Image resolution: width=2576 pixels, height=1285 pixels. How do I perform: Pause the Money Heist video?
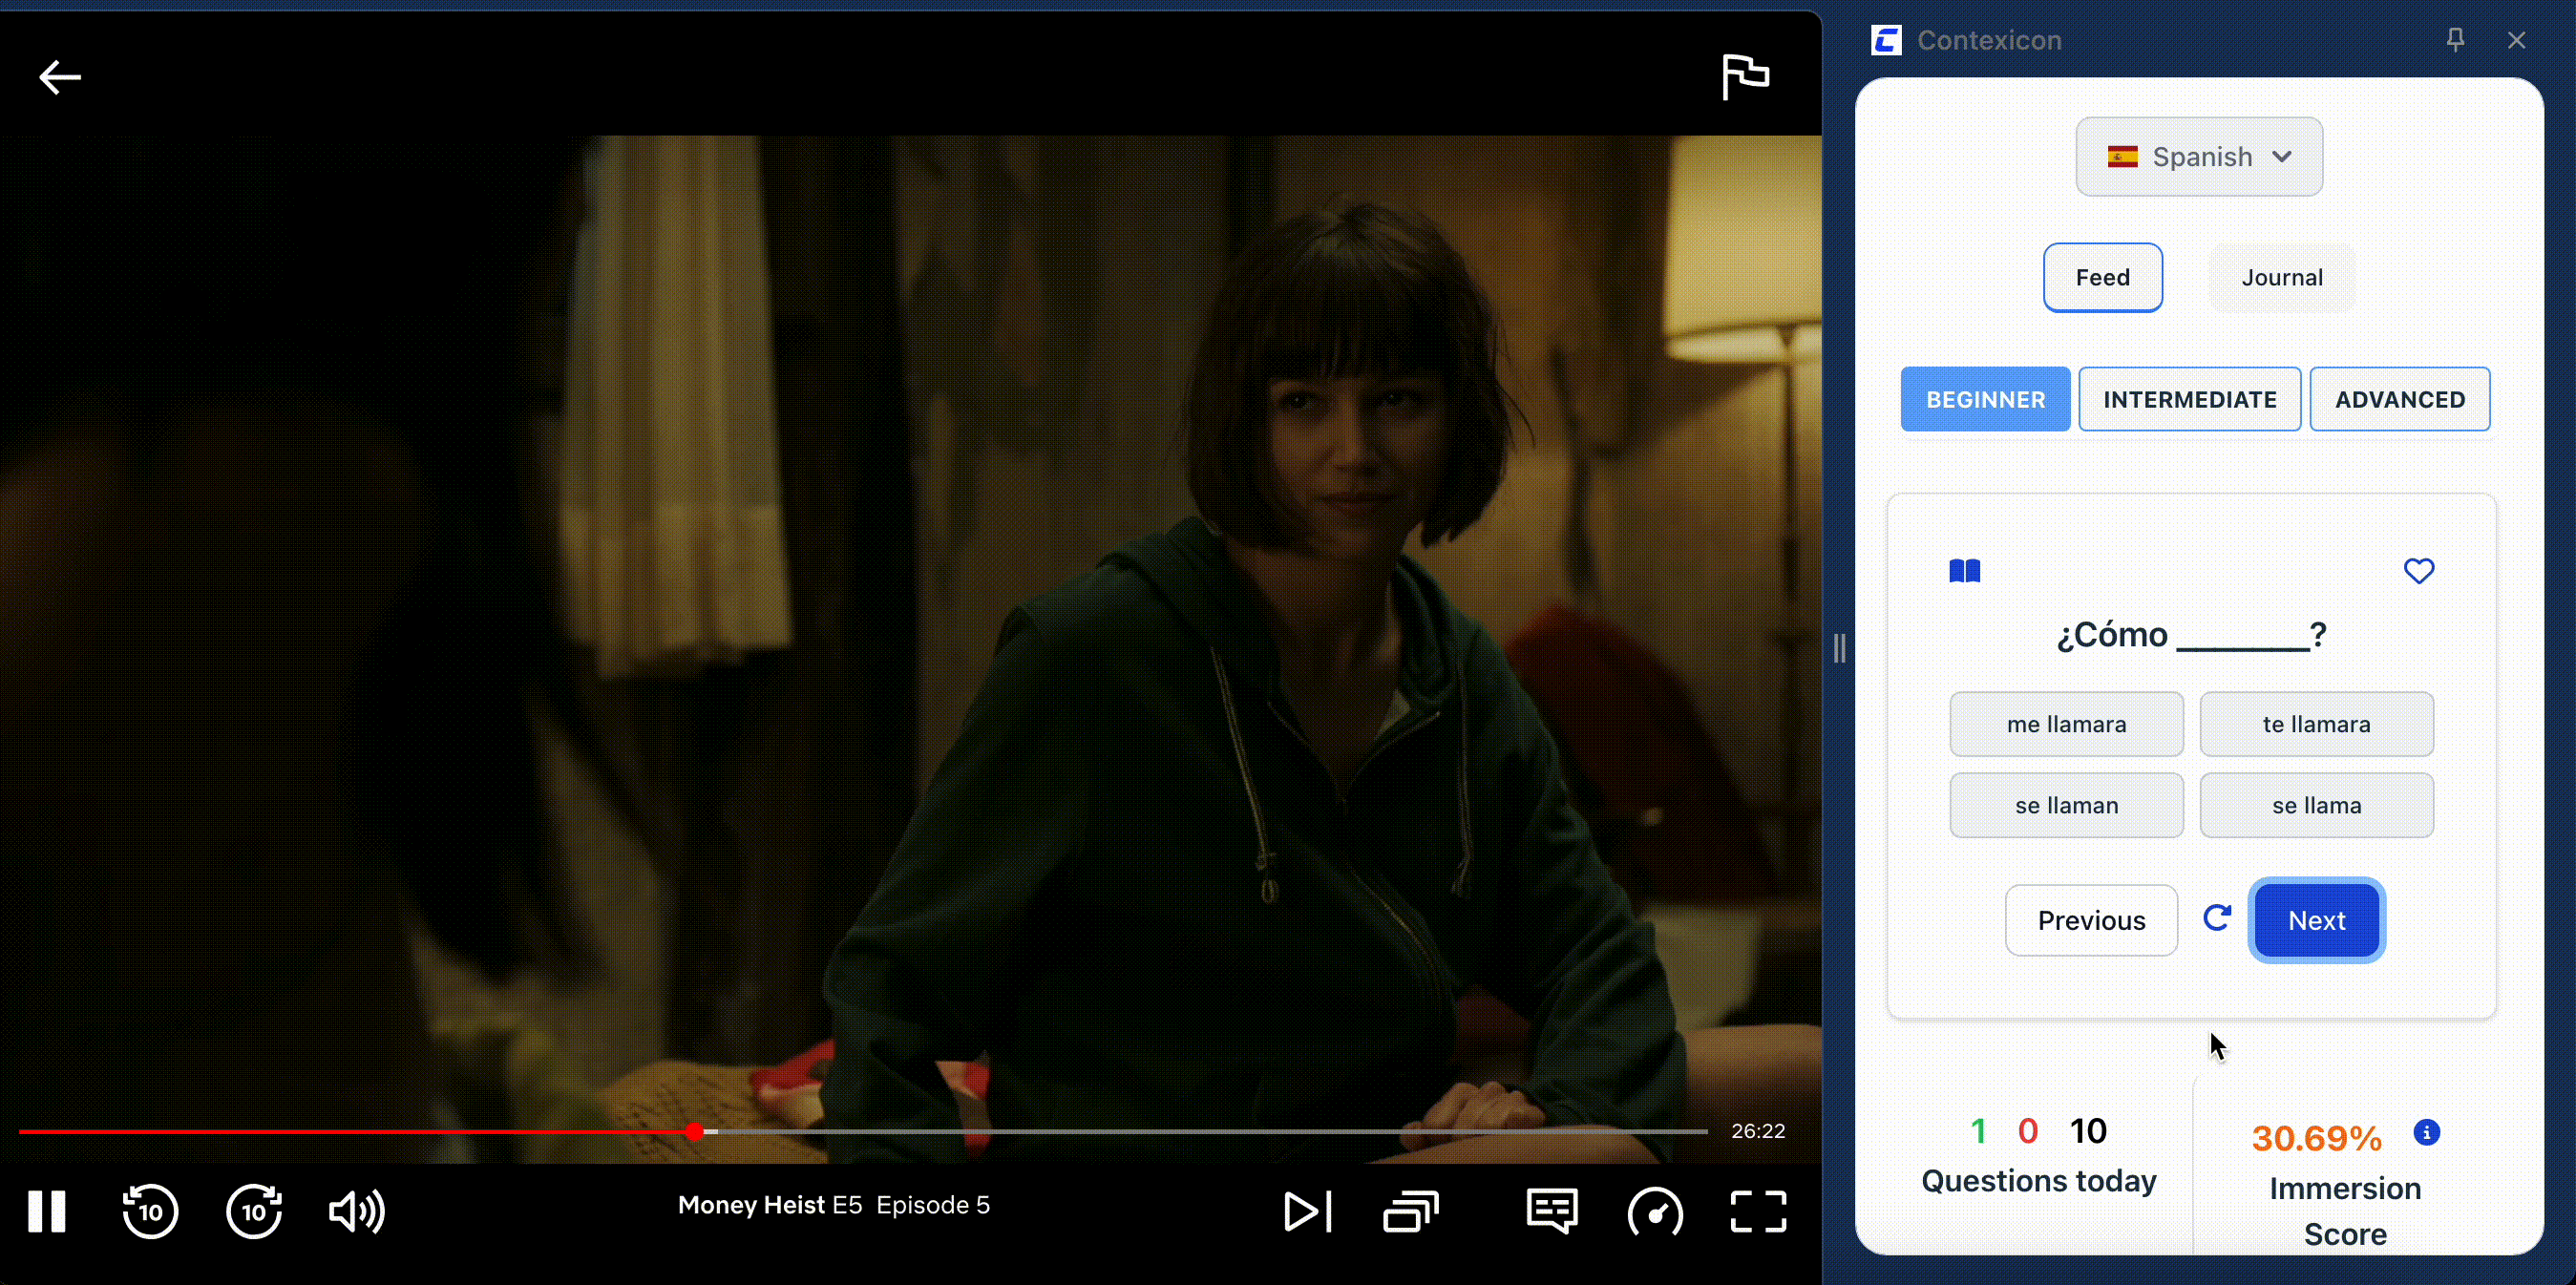coord(46,1211)
